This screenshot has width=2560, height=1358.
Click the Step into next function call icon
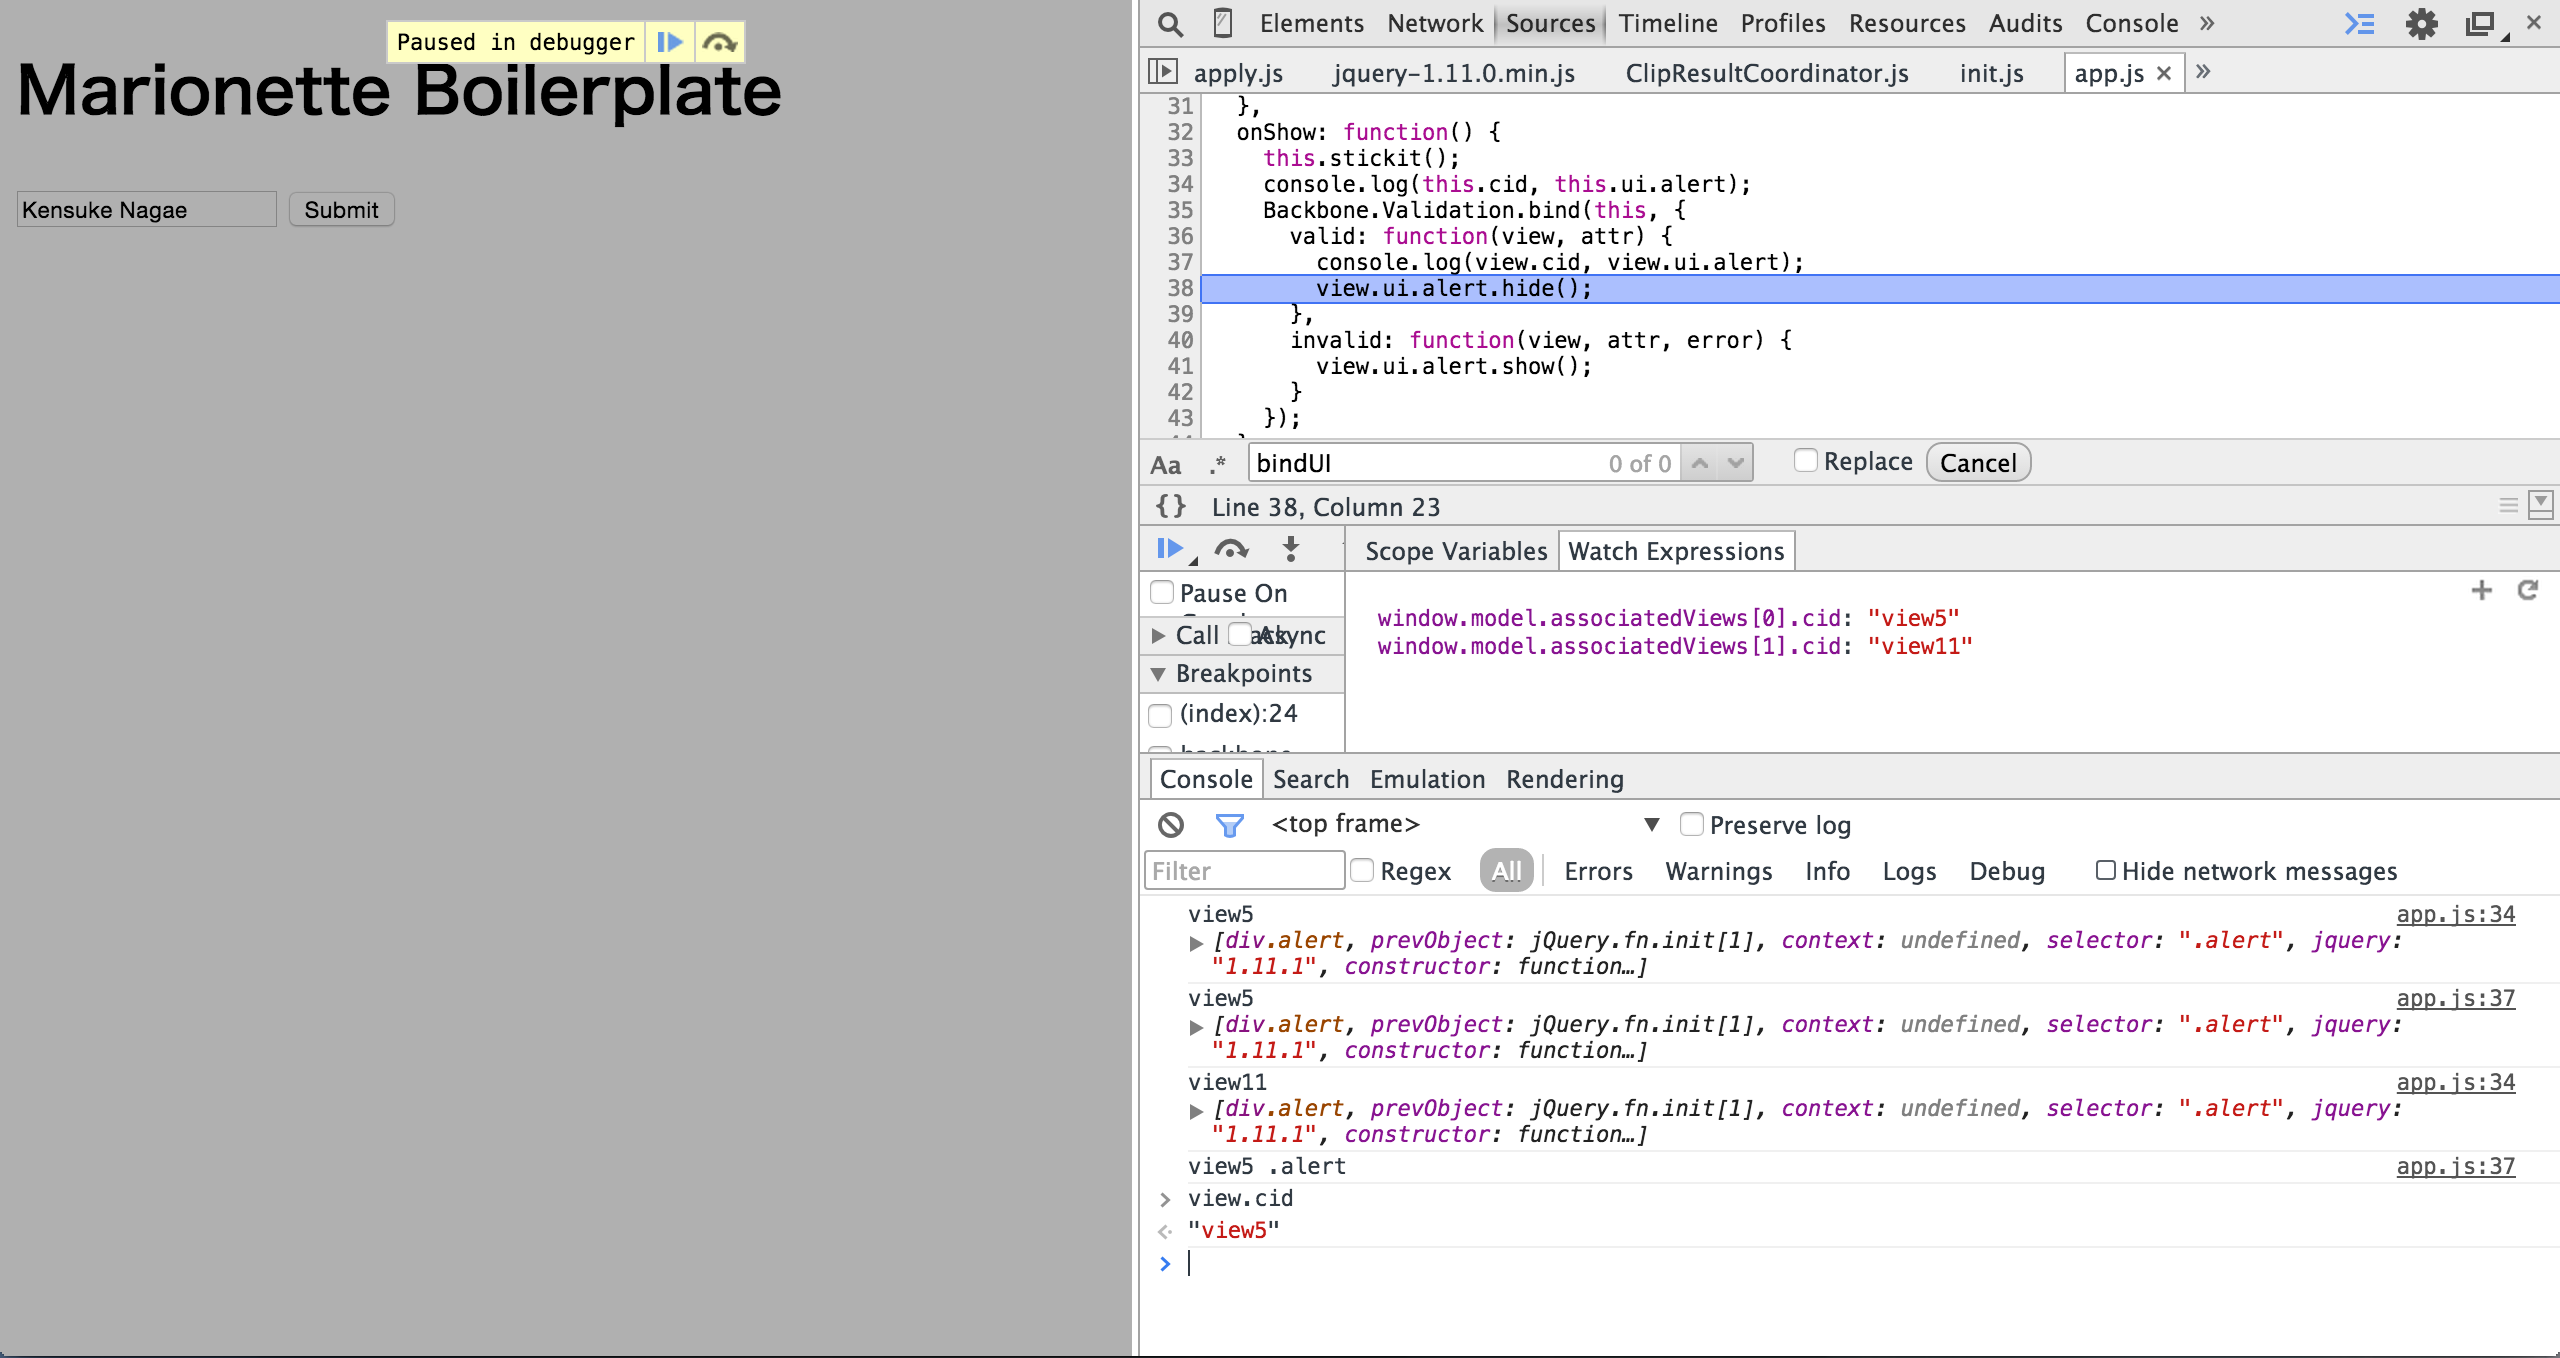tap(1292, 550)
